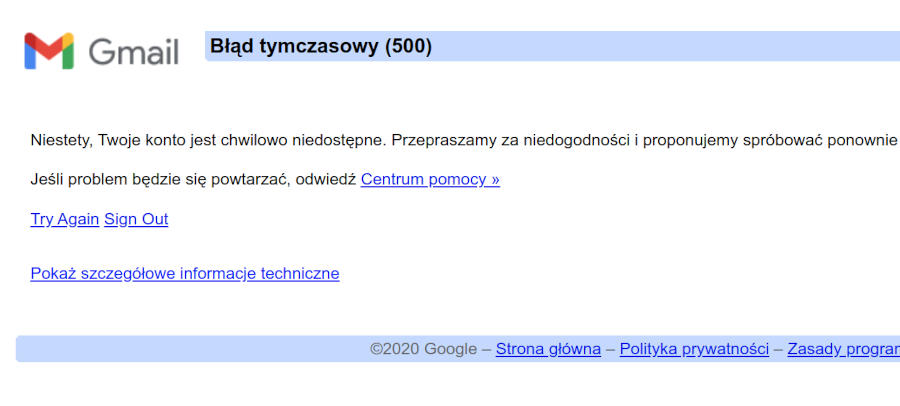Open the Zasady program footer link
Image resolution: width=900 pixels, height=406 pixels.
pos(844,349)
